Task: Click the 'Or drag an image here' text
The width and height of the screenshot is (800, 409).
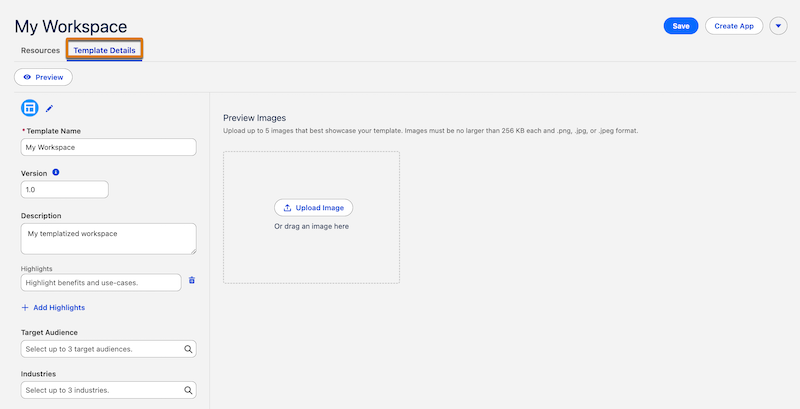Action: (312, 226)
